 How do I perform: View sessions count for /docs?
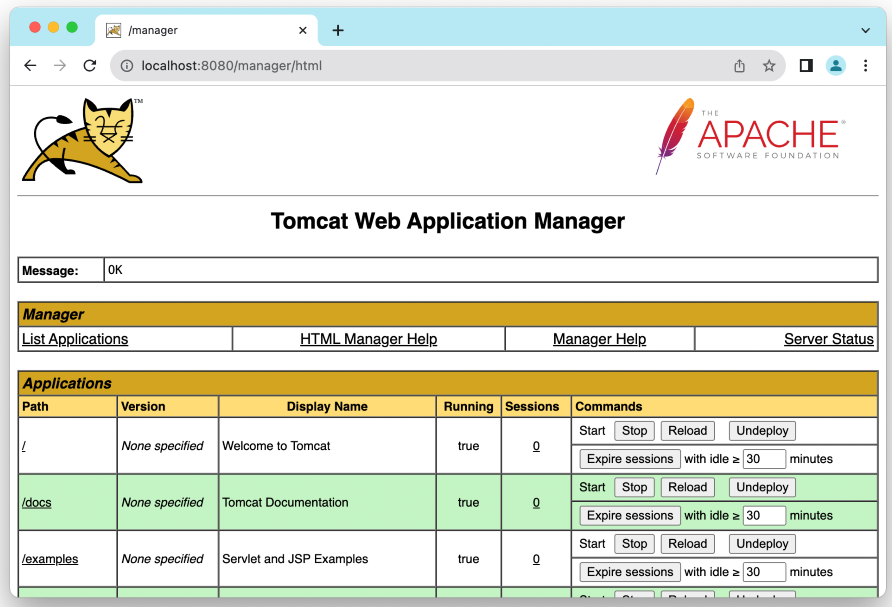point(536,503)
